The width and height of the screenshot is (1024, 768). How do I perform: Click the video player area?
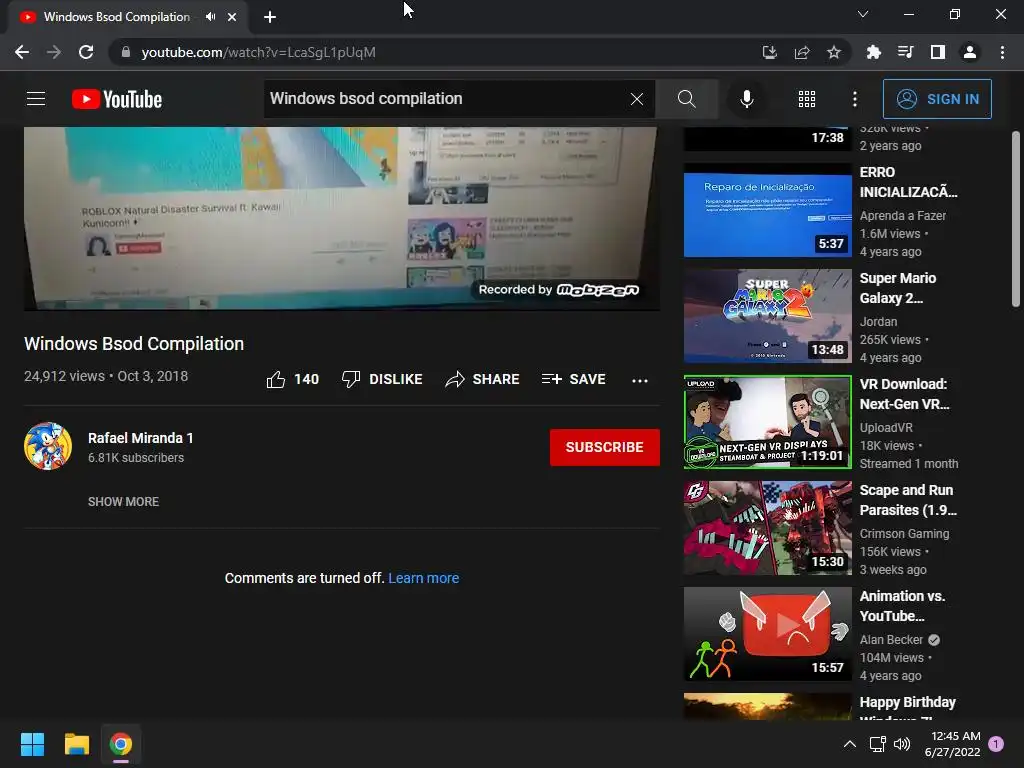342,218
